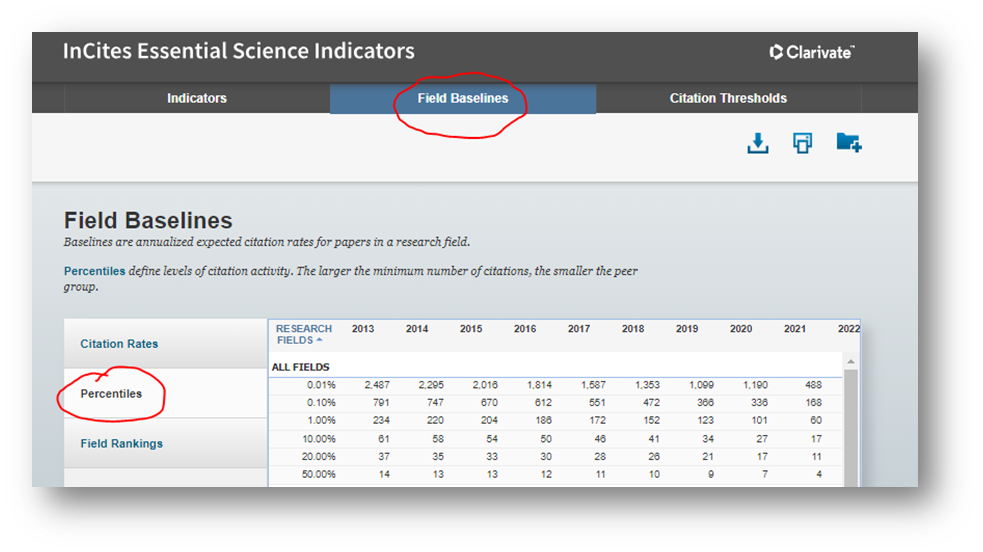Select Citation Rates in the left panel

click(x=119, y=344)
